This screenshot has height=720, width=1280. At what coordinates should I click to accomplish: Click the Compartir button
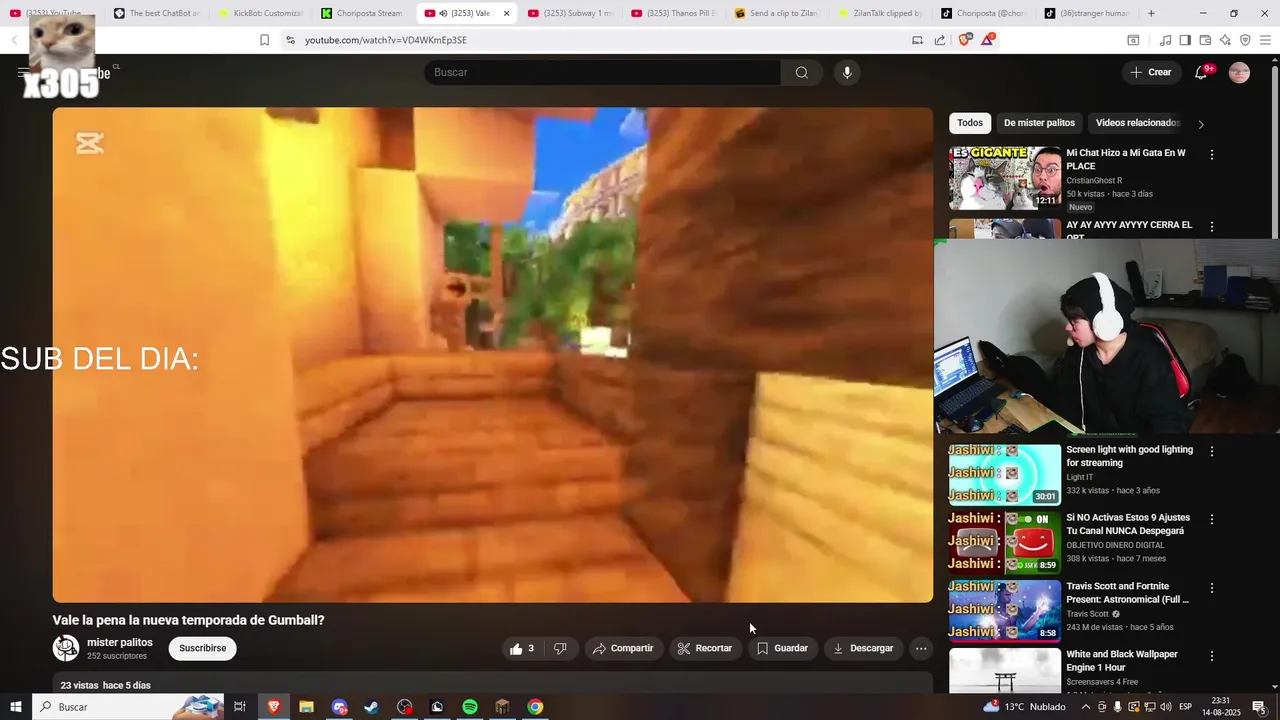coord(622,648)
